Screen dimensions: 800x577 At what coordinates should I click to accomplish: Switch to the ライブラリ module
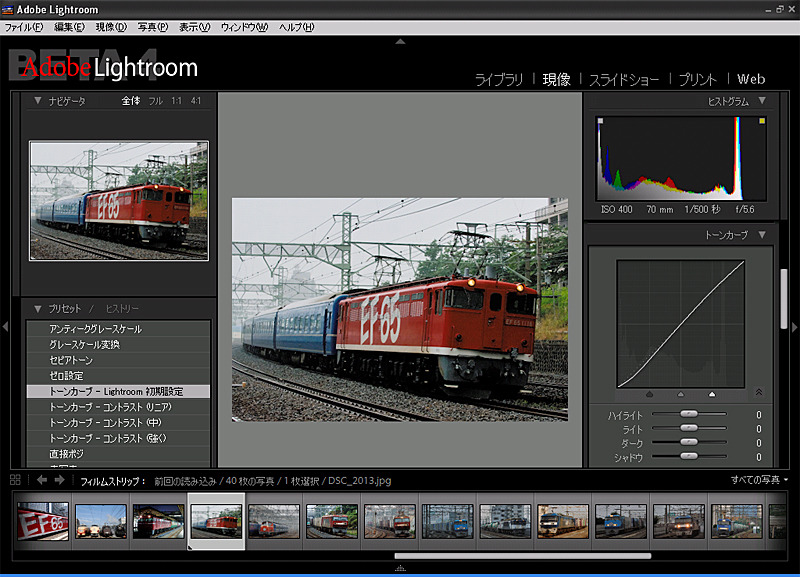(x=499, y=80)
